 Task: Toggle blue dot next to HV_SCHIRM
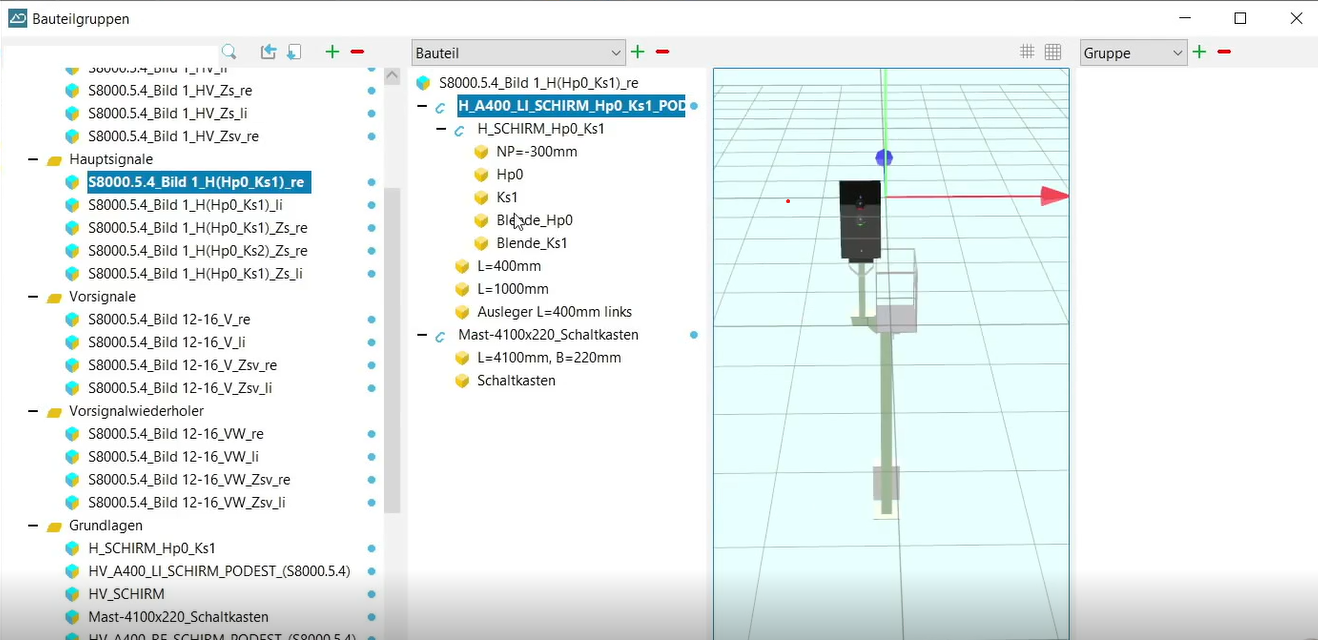(372, 594)
